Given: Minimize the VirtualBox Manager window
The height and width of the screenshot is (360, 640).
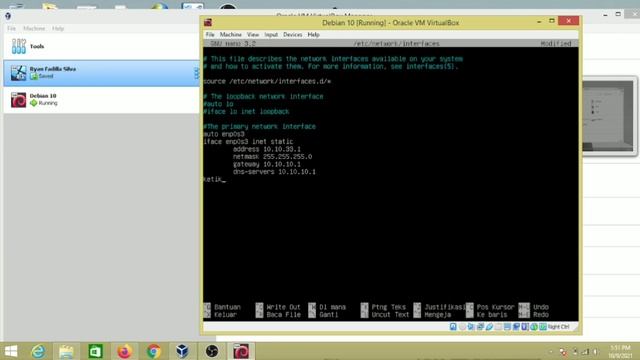Looking at the screenshot, I should tap(606, 14).
